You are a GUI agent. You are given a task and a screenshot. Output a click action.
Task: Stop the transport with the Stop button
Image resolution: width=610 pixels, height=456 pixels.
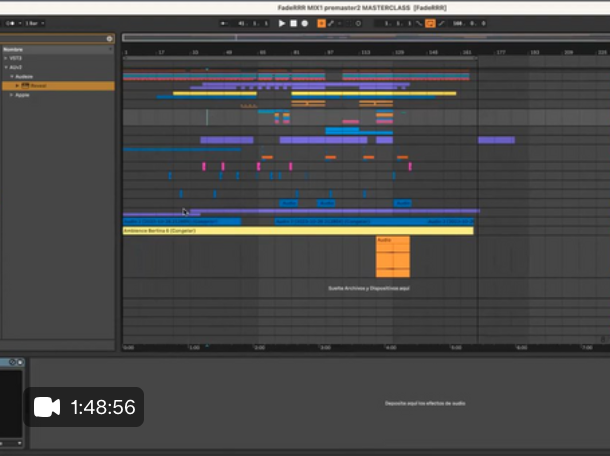pos(294,23)
